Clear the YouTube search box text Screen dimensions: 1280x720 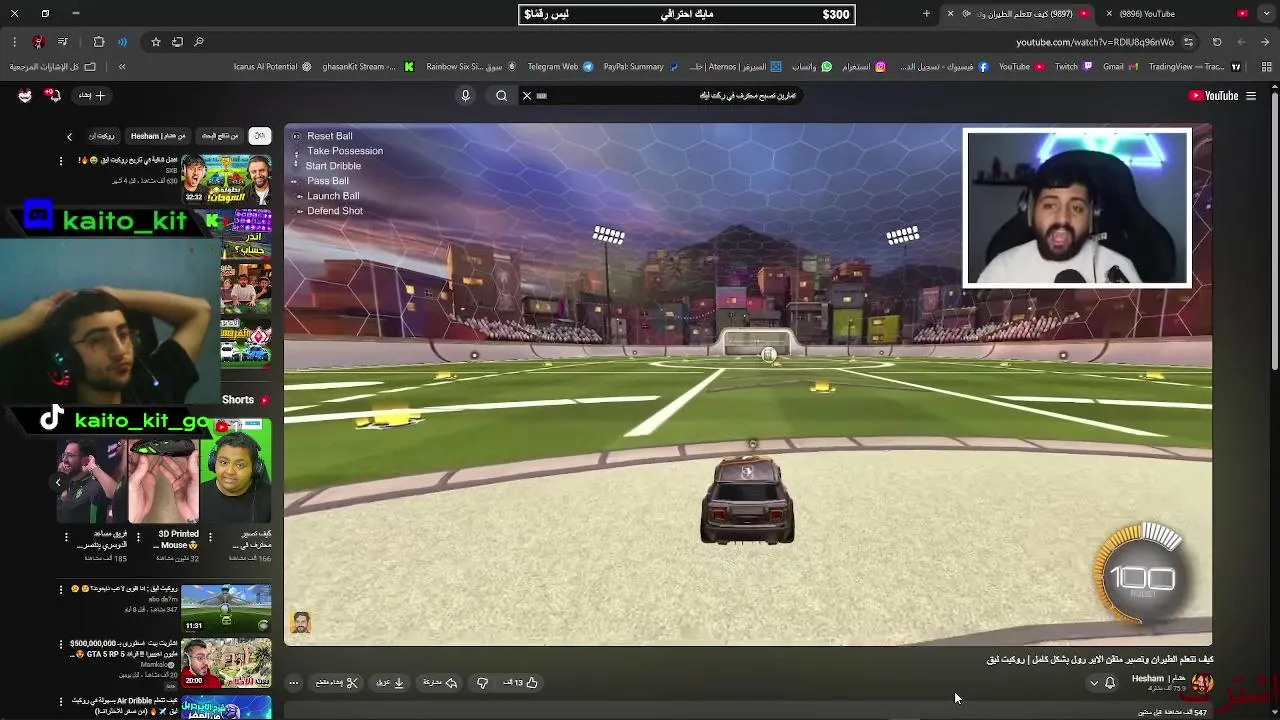(x=527, y=96)
